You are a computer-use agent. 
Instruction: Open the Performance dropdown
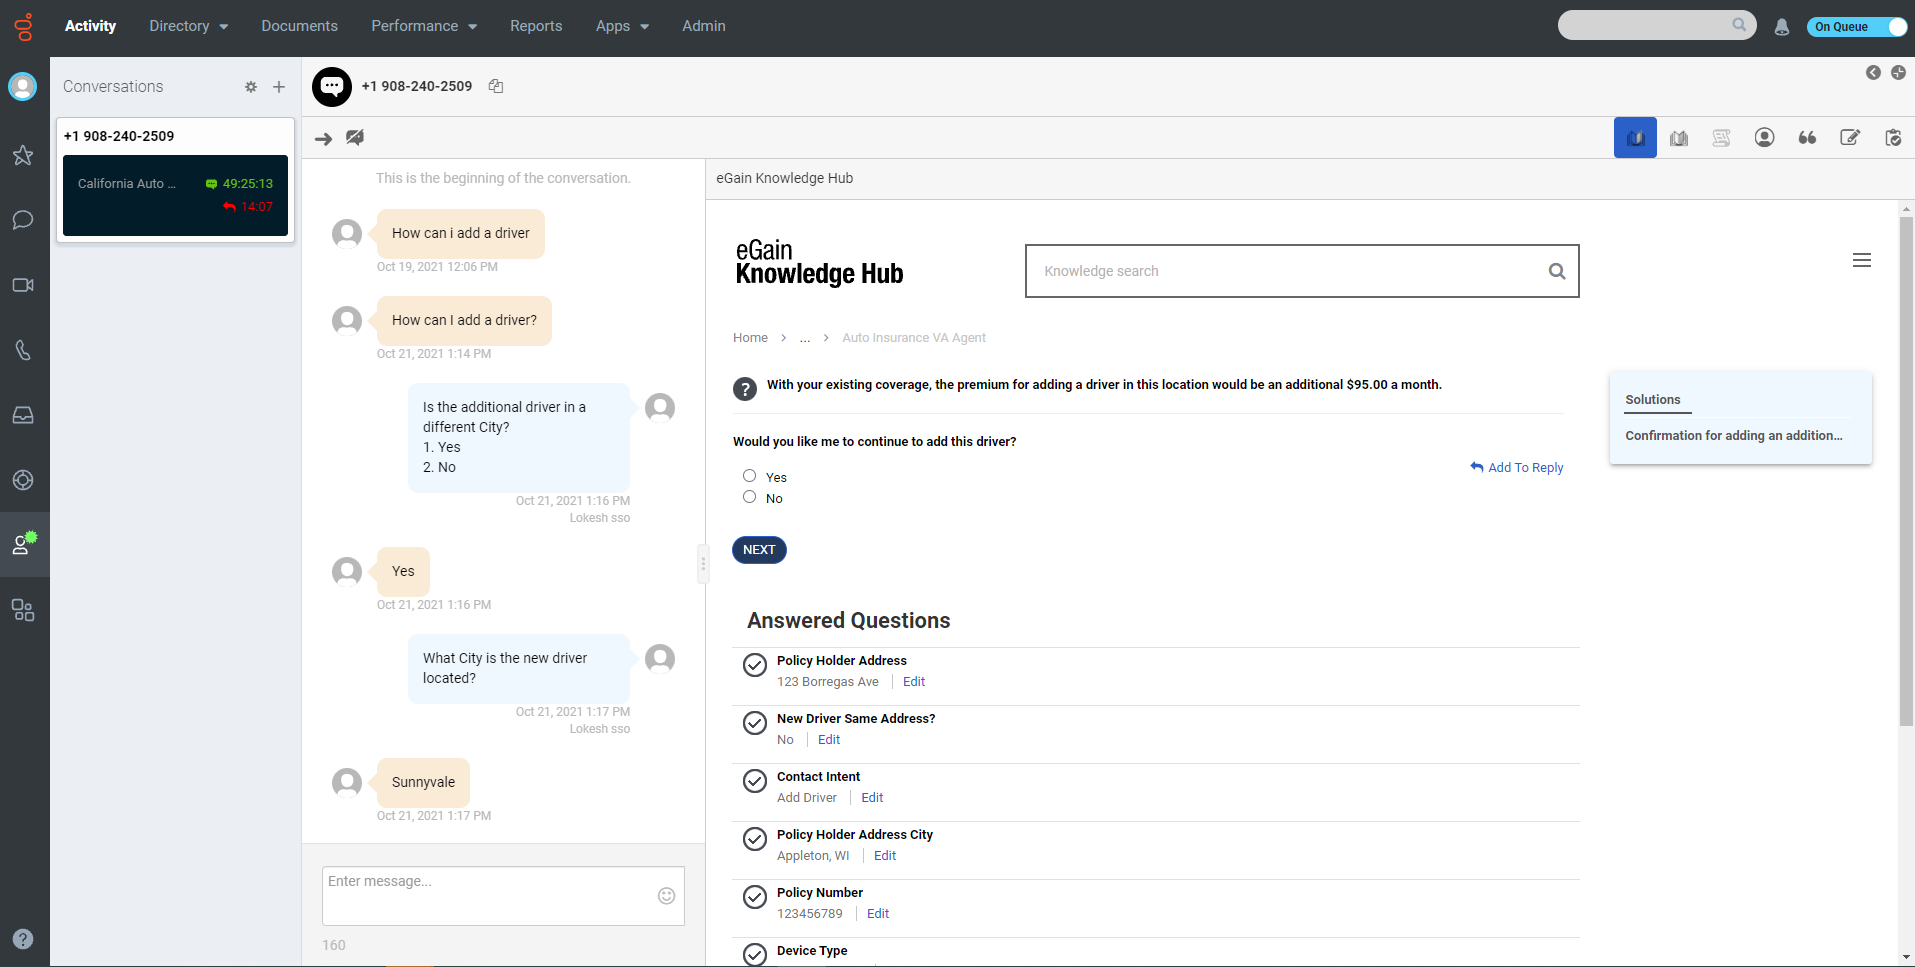tap(423, 26)
